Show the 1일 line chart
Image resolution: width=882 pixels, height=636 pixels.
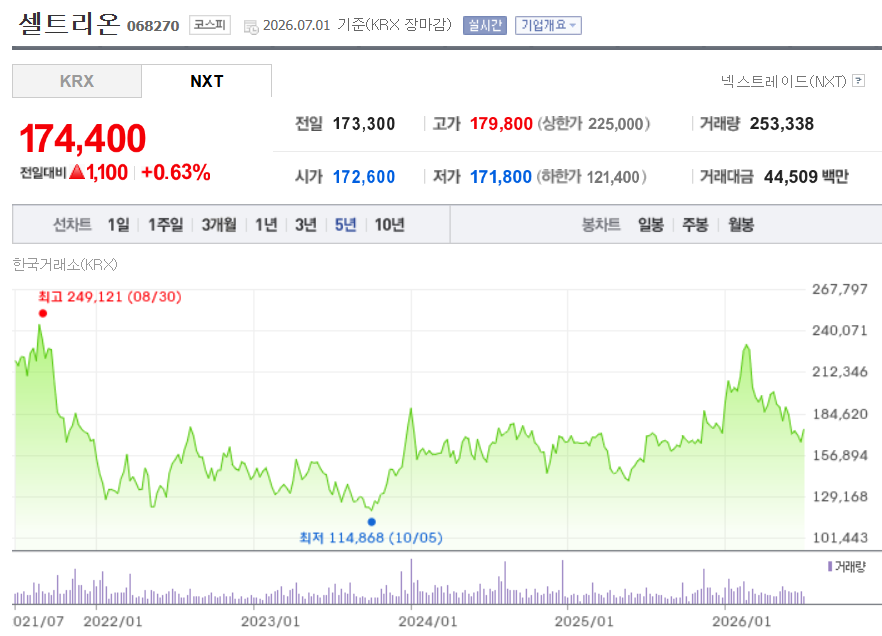(x=118, y=225)
